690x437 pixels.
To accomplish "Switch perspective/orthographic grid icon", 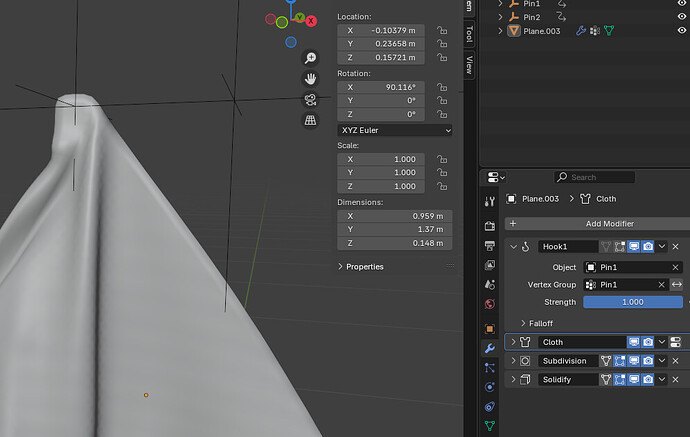I will point(310,120).
